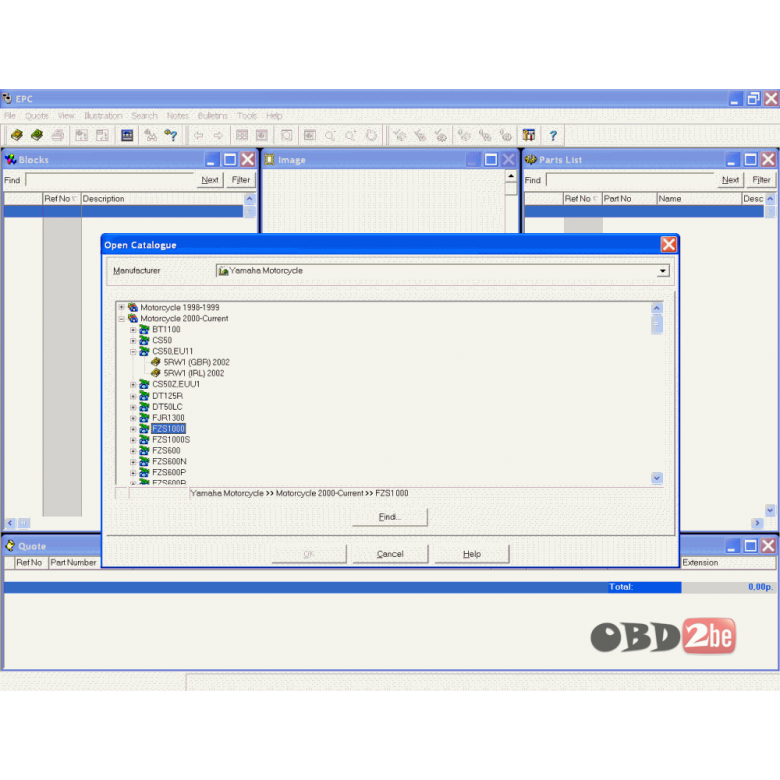Click the Next button in the Blocks panel
780x780 pixels.
tap(210, 180)
